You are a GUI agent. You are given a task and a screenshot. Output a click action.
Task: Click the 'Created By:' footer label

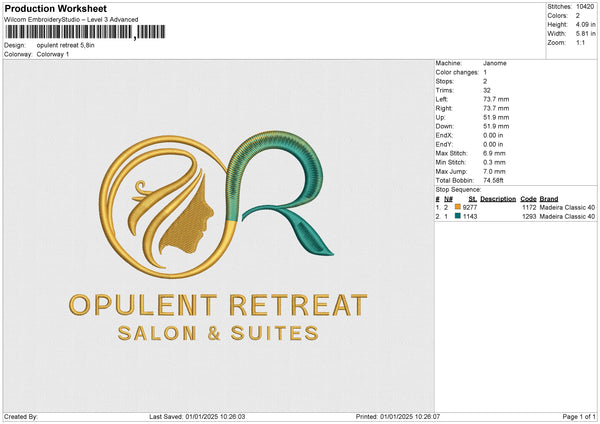pyautogui.click(x=21, y=417)
